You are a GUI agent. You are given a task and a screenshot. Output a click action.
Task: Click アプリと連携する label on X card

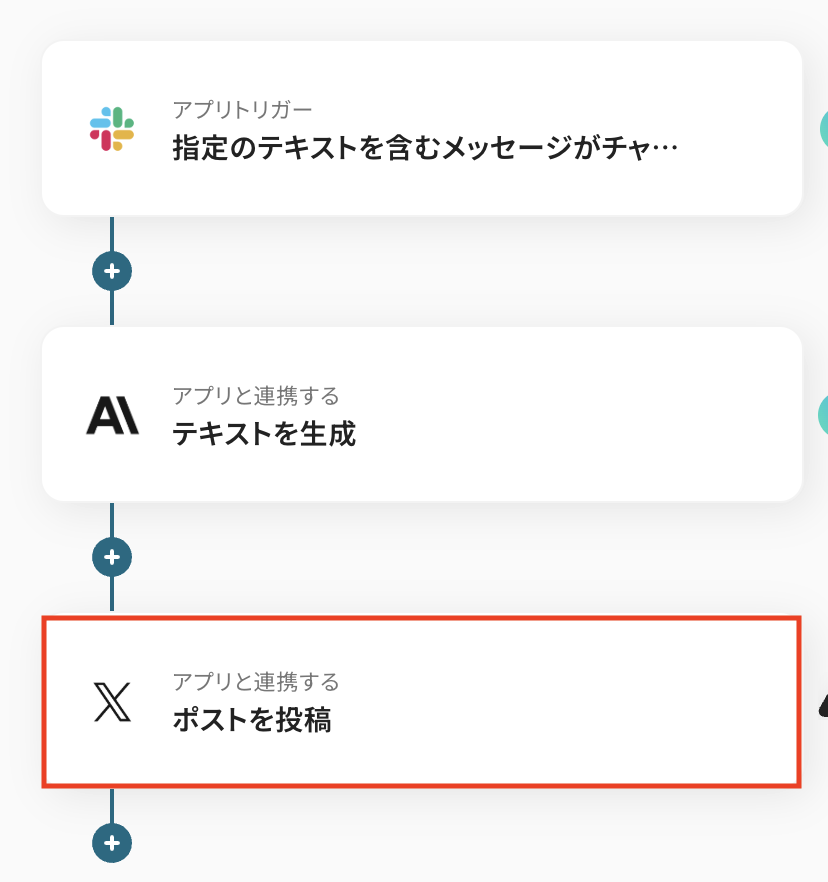pyautogui.click(x=256, y=682)
